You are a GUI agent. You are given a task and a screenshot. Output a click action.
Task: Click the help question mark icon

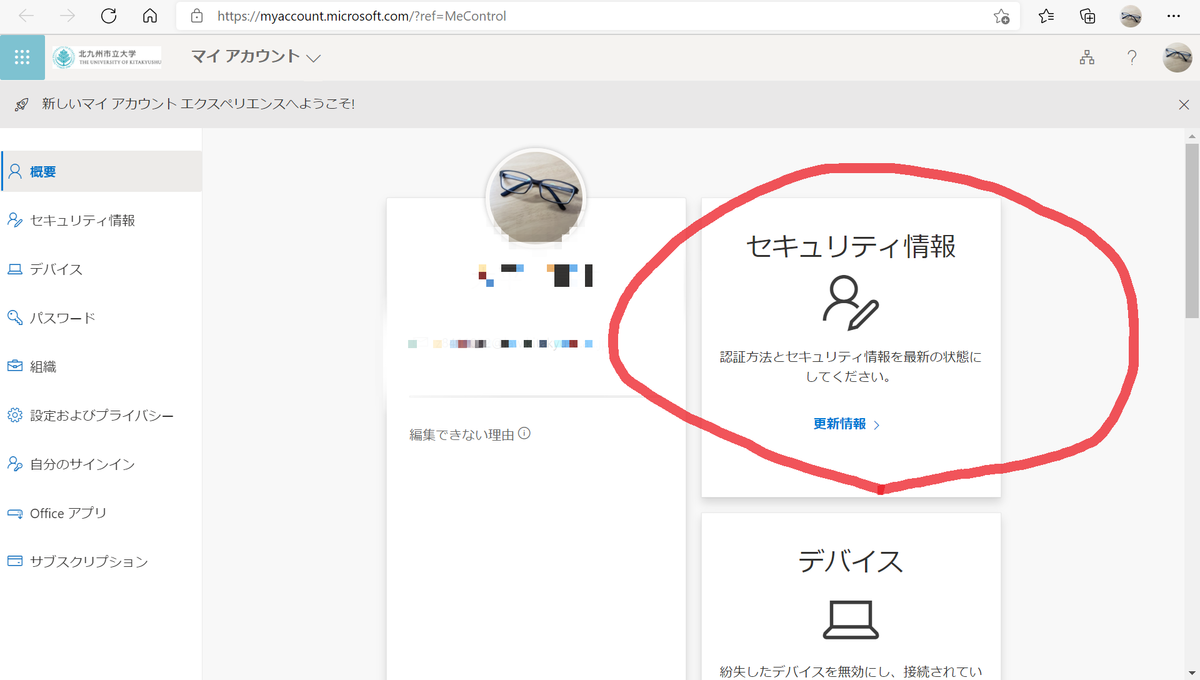pos(1132,57)
